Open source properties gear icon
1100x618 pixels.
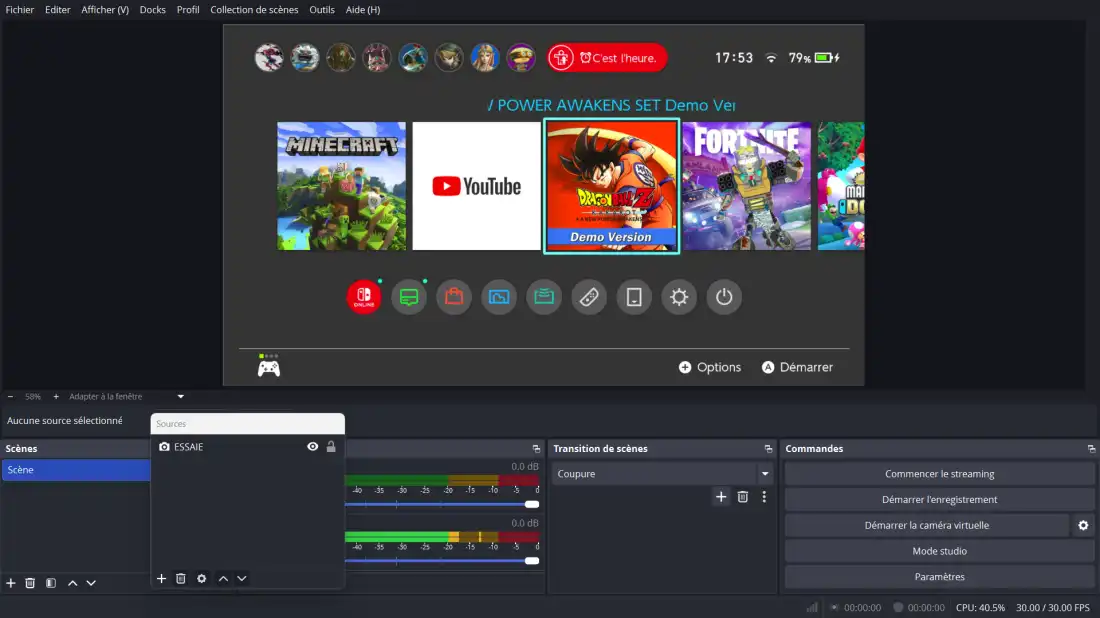(201, 579)
